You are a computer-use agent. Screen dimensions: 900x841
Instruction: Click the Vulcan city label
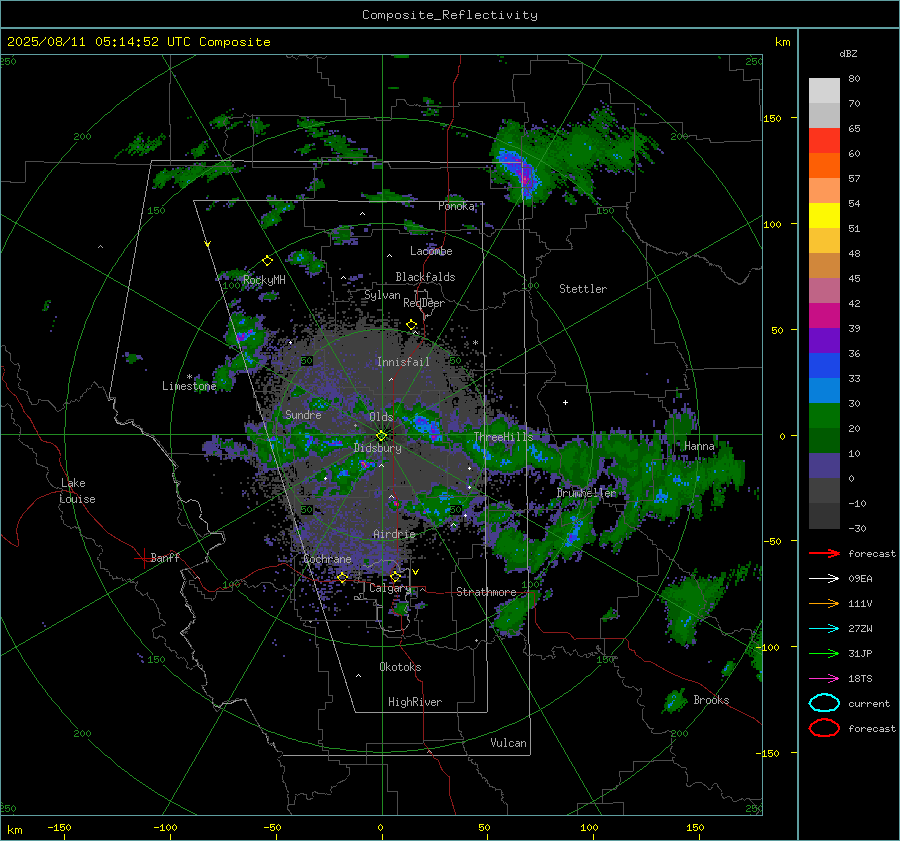point(508,743)
